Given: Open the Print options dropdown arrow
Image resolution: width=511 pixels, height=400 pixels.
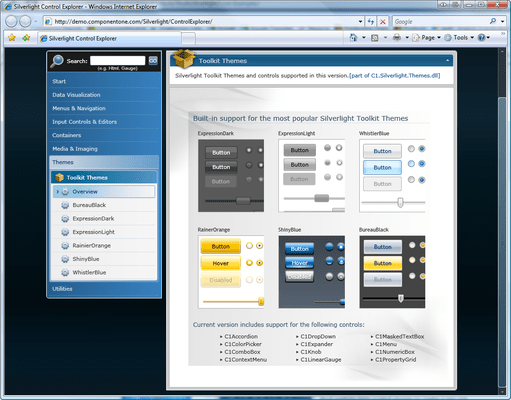Looking at the screenshot, I should [407, 37].
